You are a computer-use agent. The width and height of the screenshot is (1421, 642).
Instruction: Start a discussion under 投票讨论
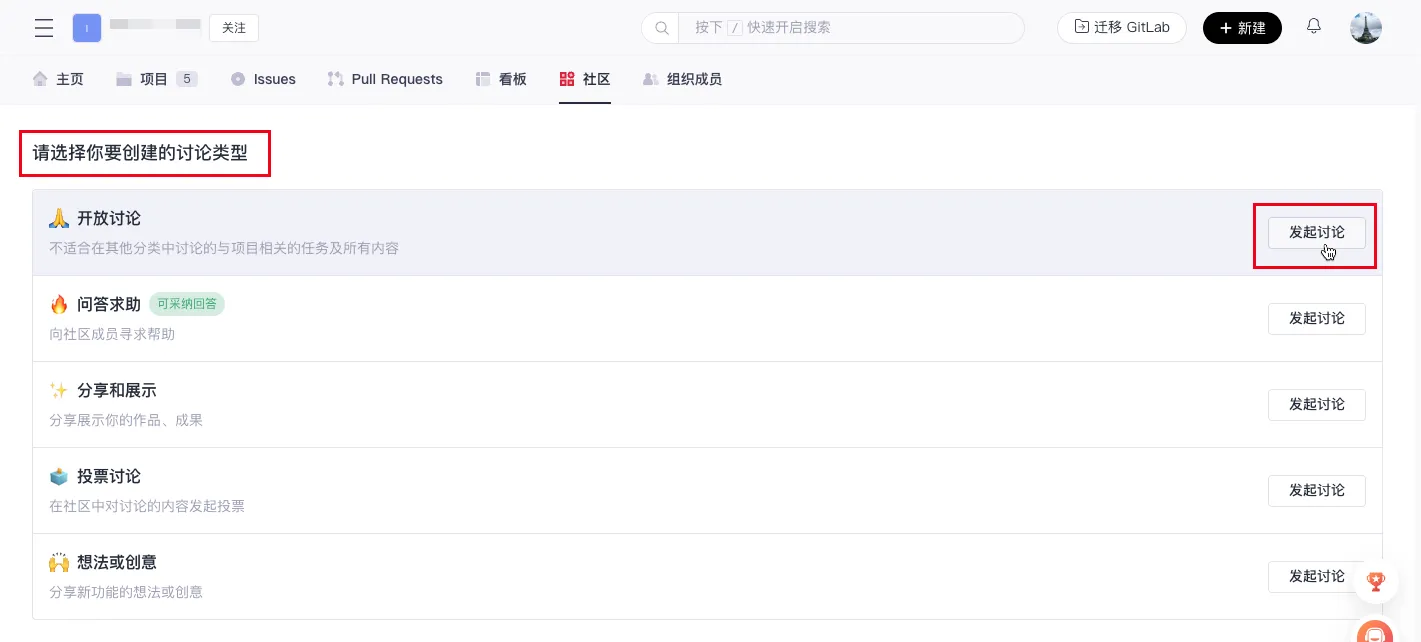pyautogui.click(x=1316, y=490)
